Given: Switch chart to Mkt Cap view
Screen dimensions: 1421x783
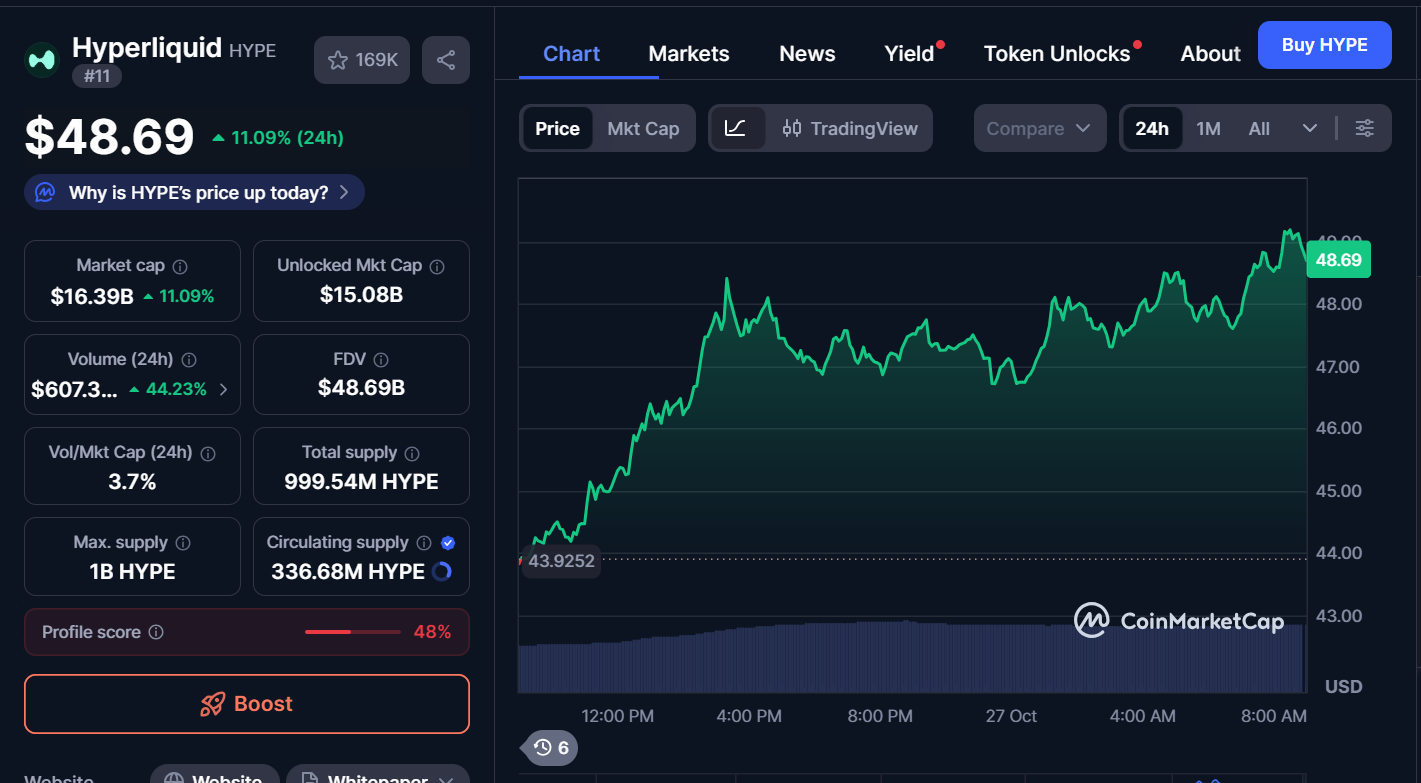Looking at the screenshot, I should click(643, 128).
